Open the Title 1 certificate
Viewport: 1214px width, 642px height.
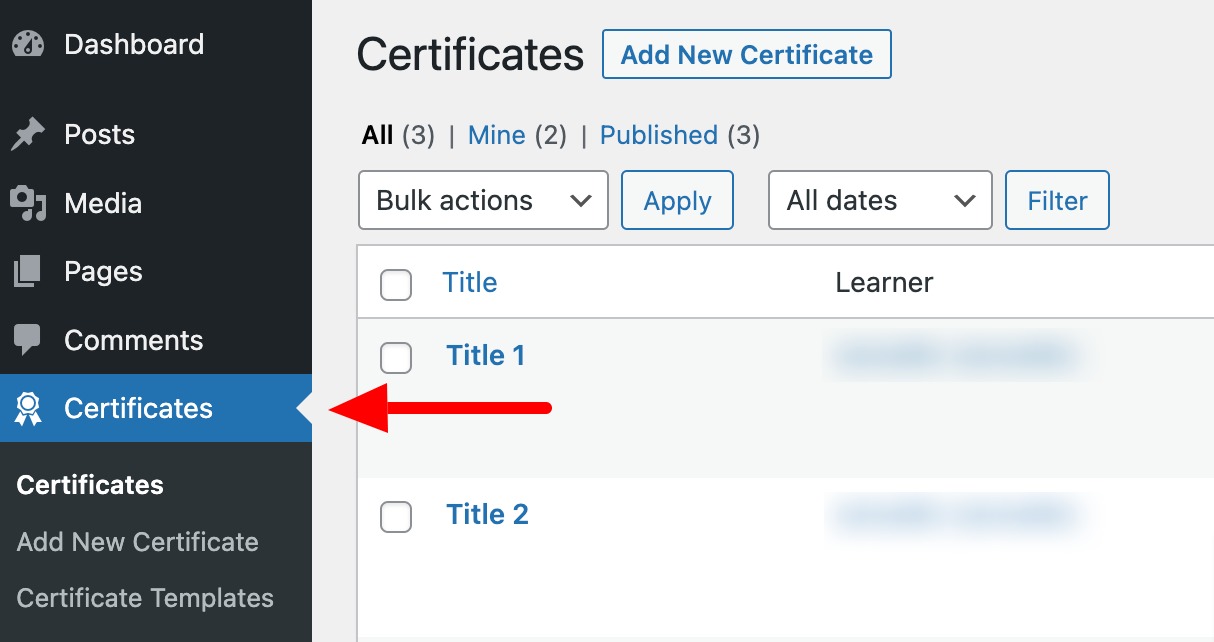[485, 355]
